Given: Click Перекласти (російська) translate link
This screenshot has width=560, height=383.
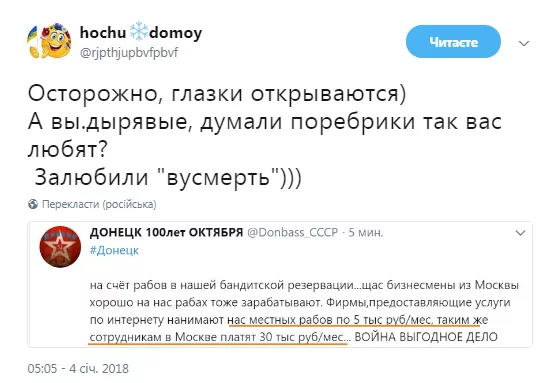Looking at the screenshot, I should point(99,204).
